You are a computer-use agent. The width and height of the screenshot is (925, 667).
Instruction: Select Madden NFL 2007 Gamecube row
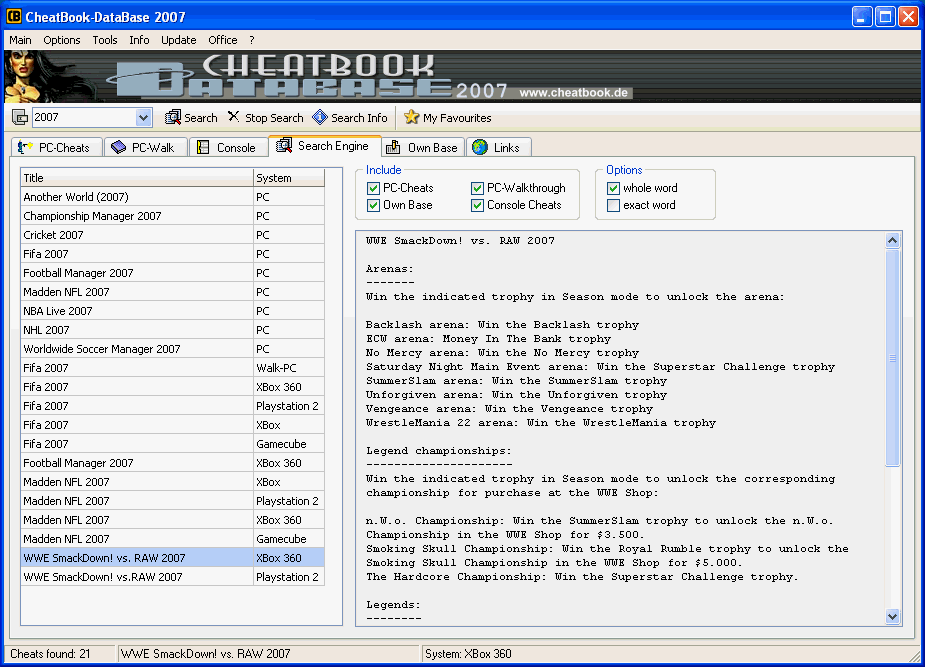172,538
